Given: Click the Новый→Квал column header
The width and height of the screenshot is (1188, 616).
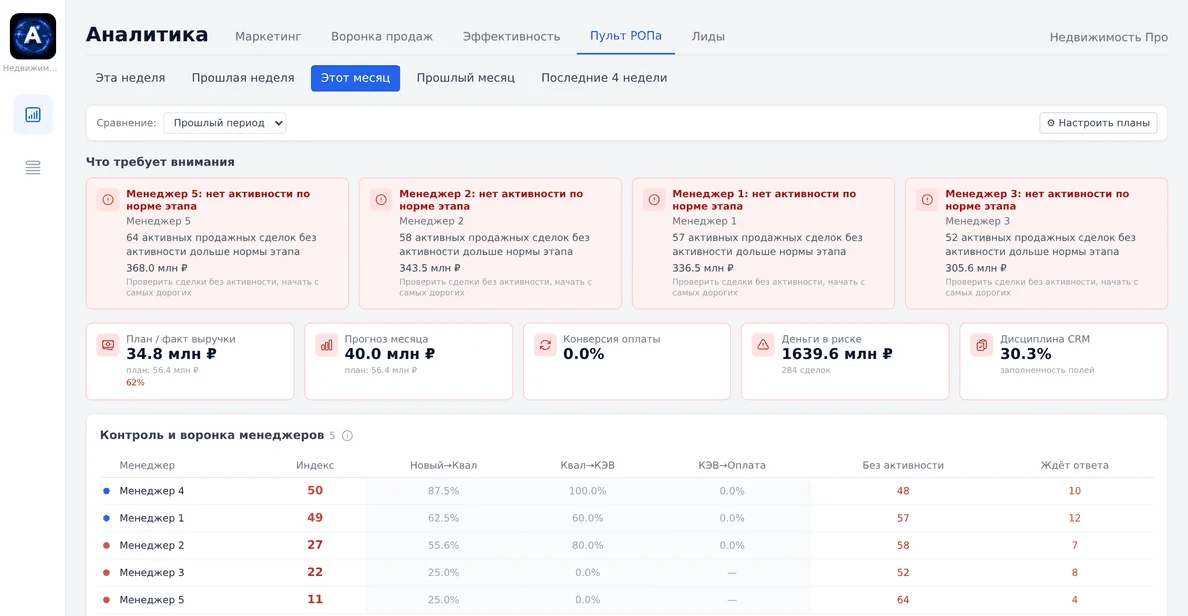Looking at the screenshot, I should pyautogui.click(x=443, y=465).
